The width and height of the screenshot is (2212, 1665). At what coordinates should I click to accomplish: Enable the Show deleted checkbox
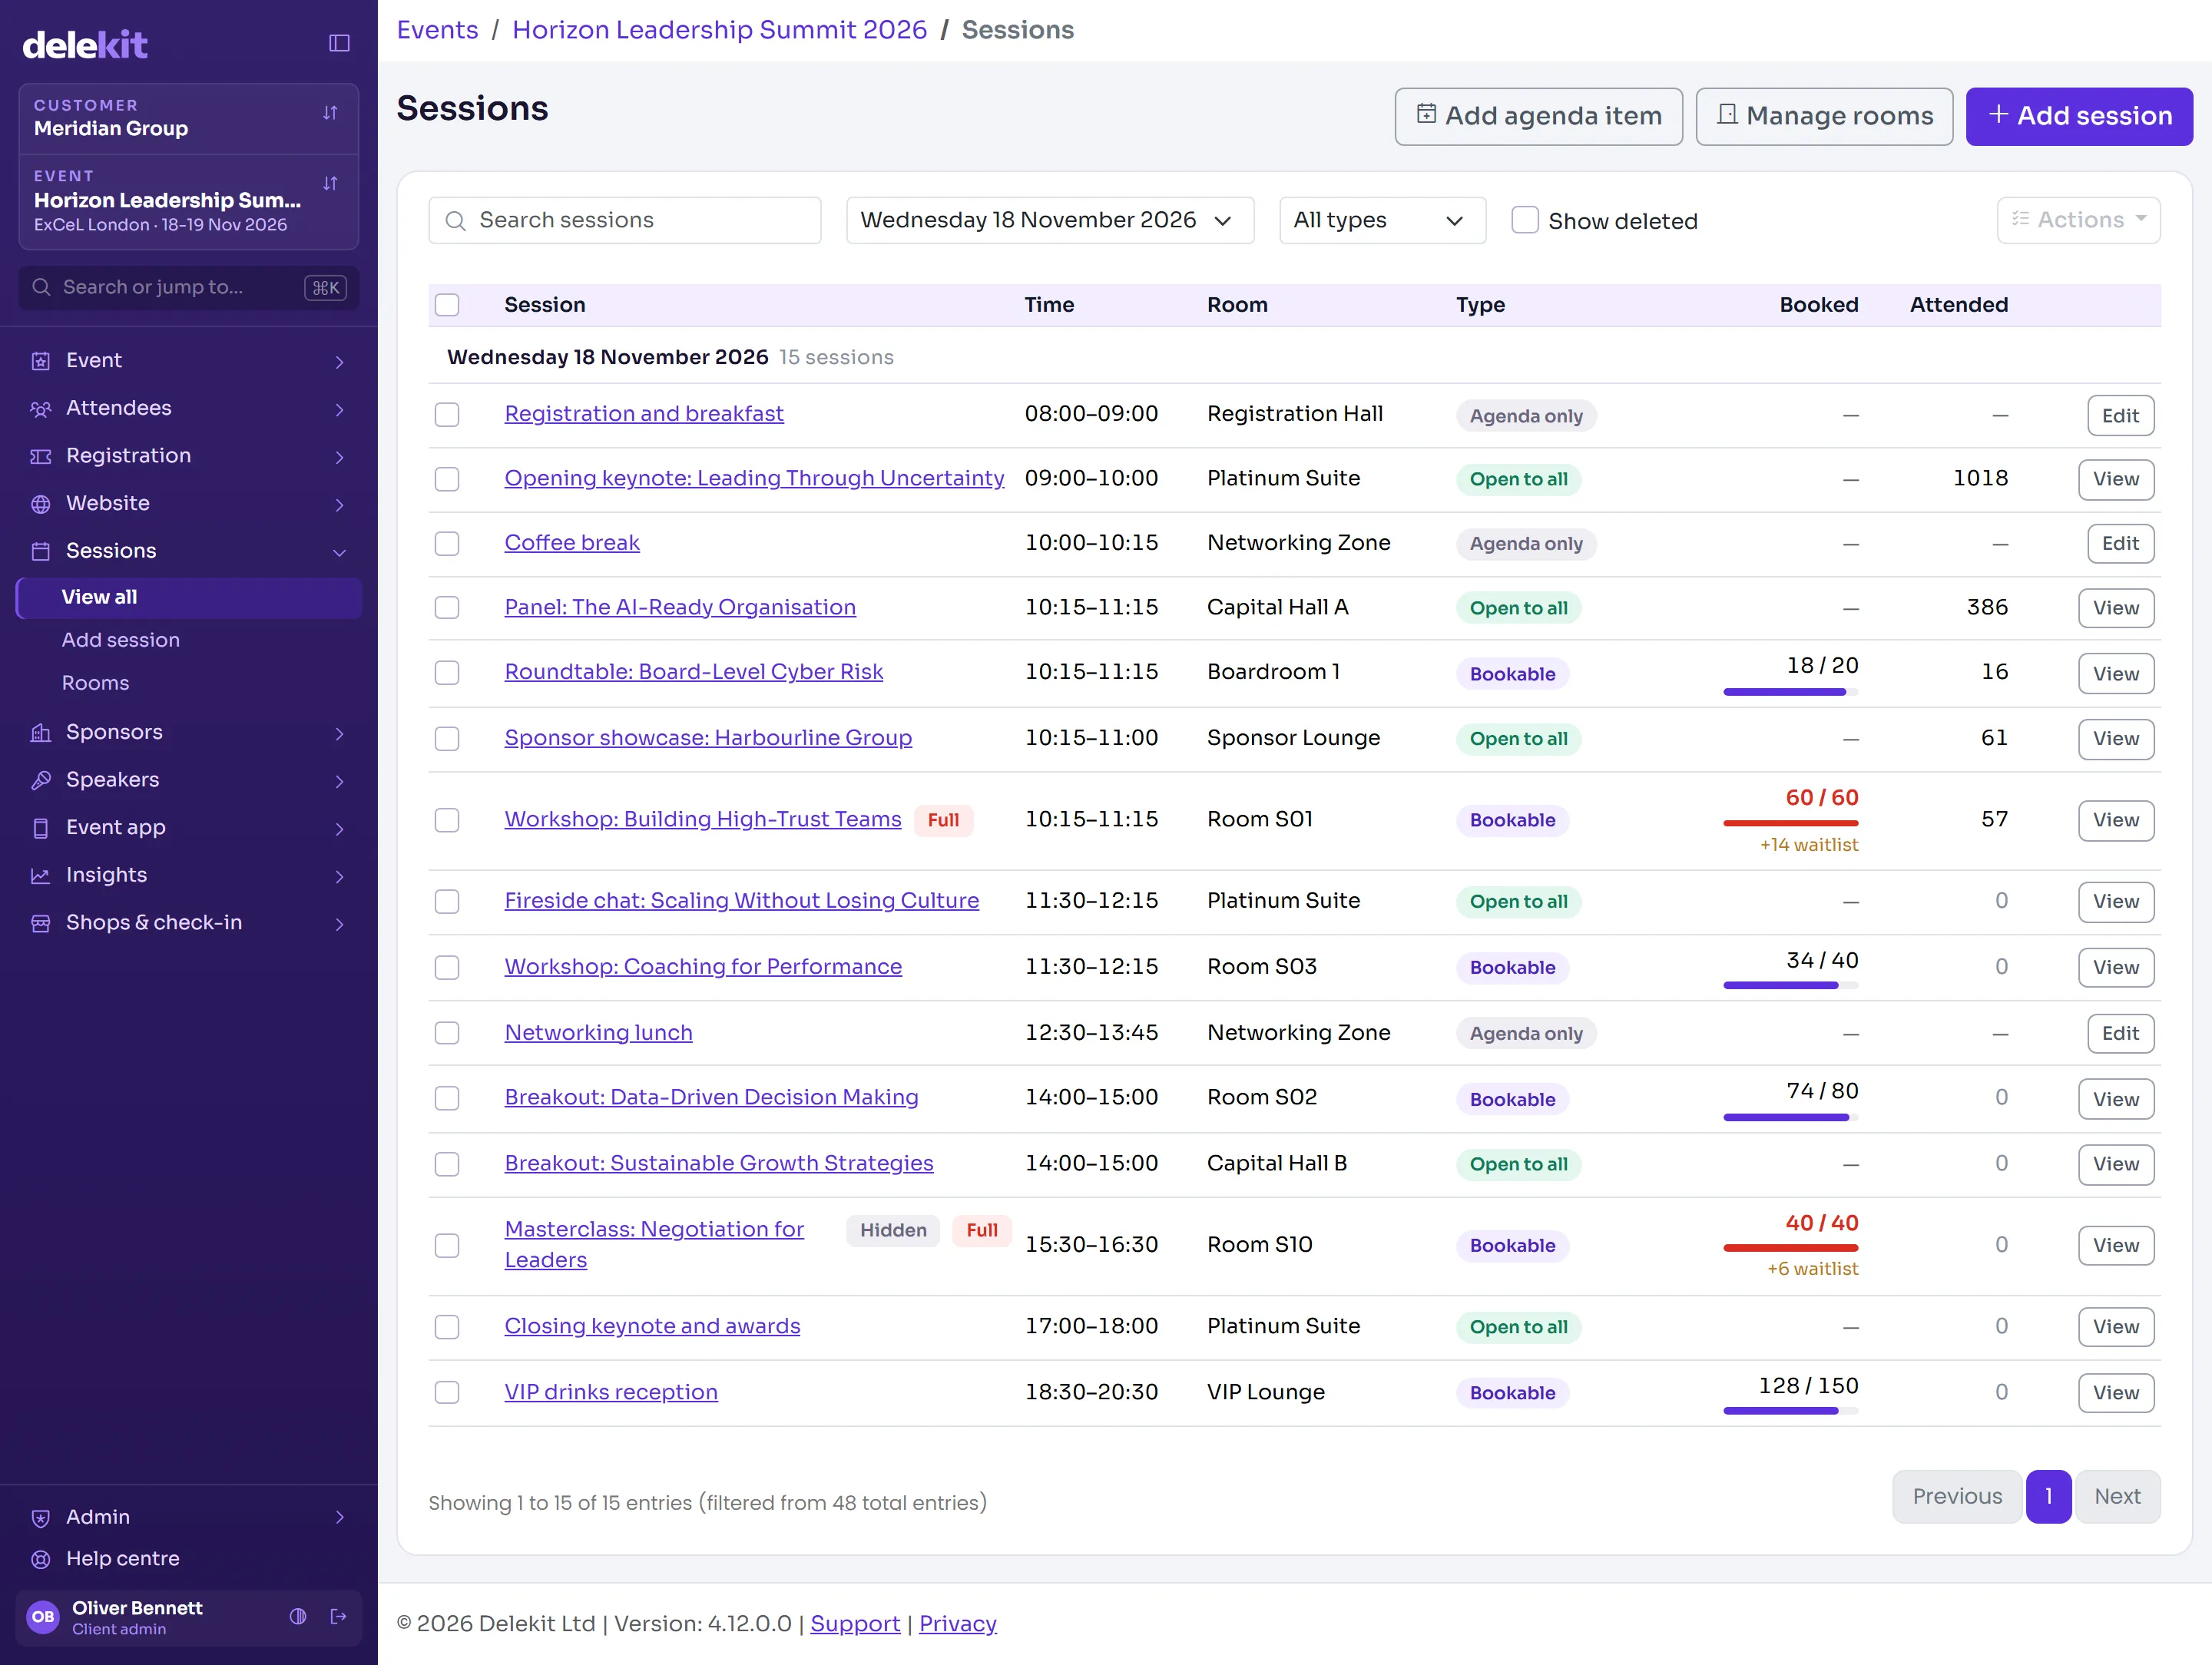pos(1524,220)
